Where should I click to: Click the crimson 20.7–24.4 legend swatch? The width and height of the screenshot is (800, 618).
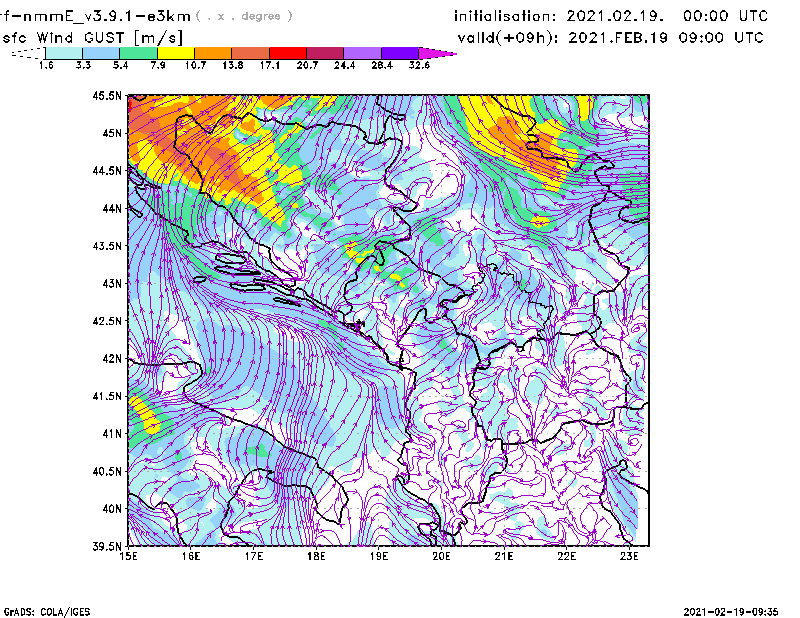click(325, 53)
